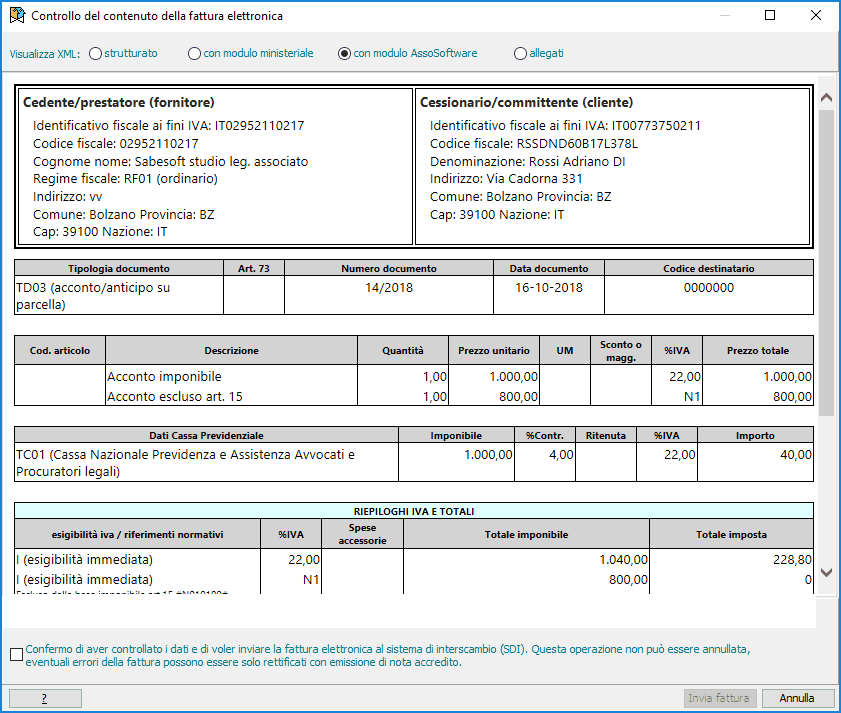Click the 'Codice destinatario' column header

[709, 268]
